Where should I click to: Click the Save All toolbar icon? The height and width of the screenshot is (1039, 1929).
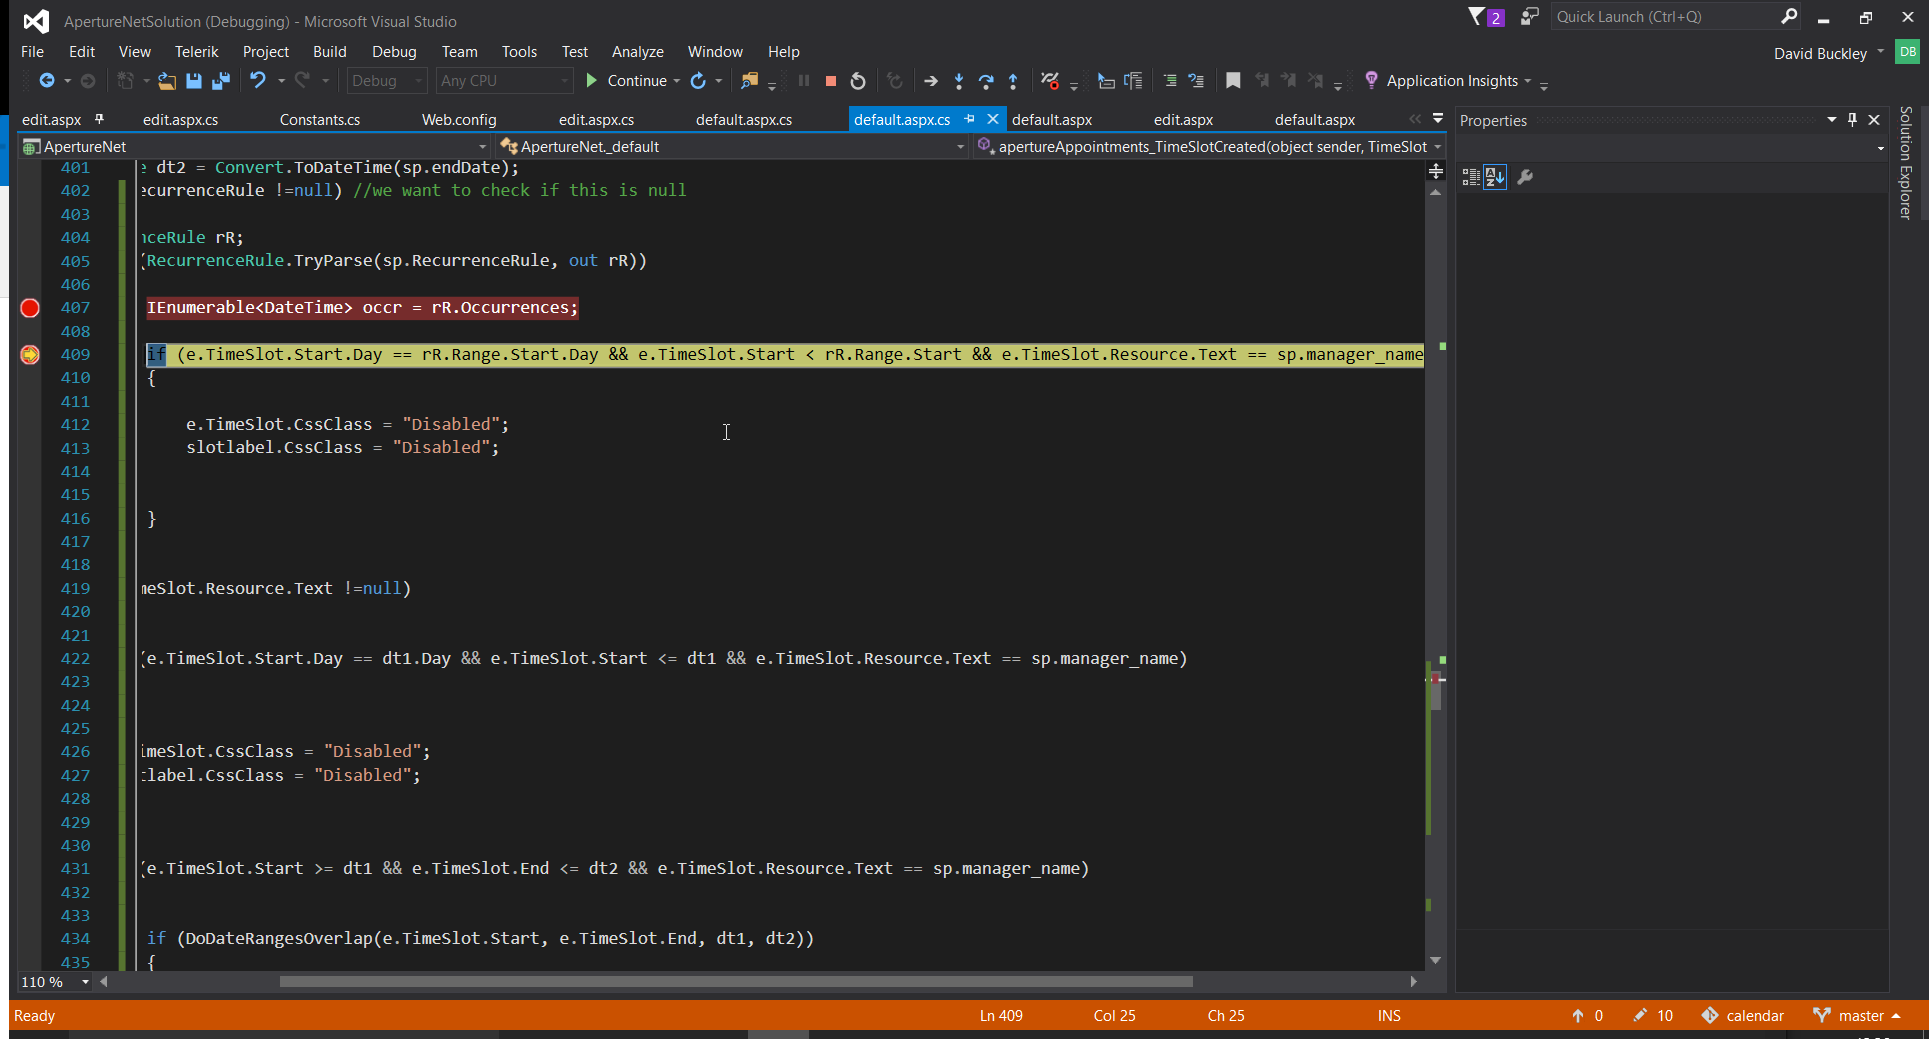point(221,81)
